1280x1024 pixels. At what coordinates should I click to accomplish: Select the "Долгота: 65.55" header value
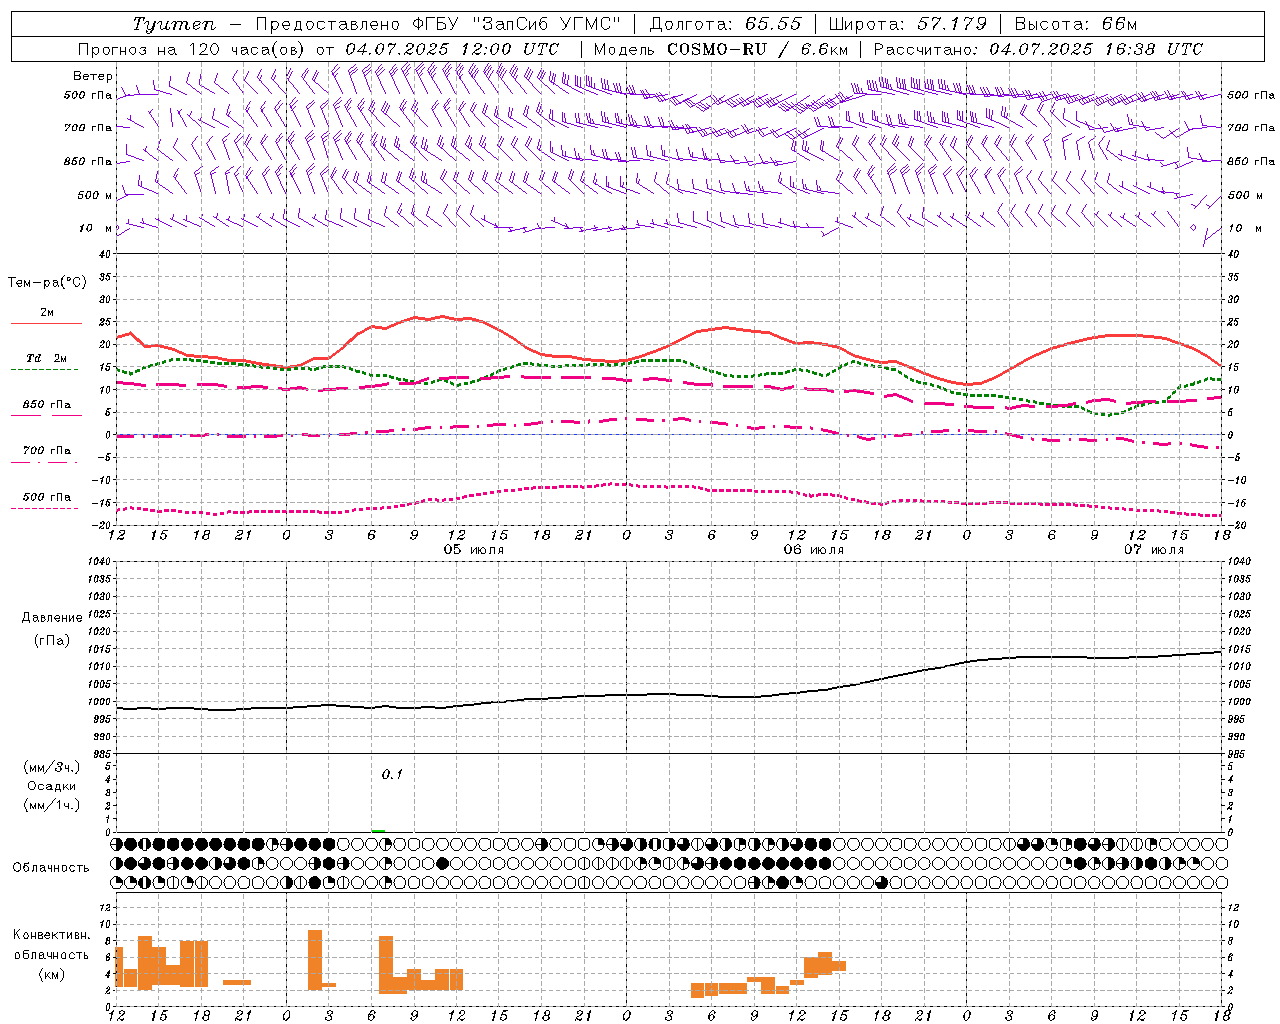point(725,24)
